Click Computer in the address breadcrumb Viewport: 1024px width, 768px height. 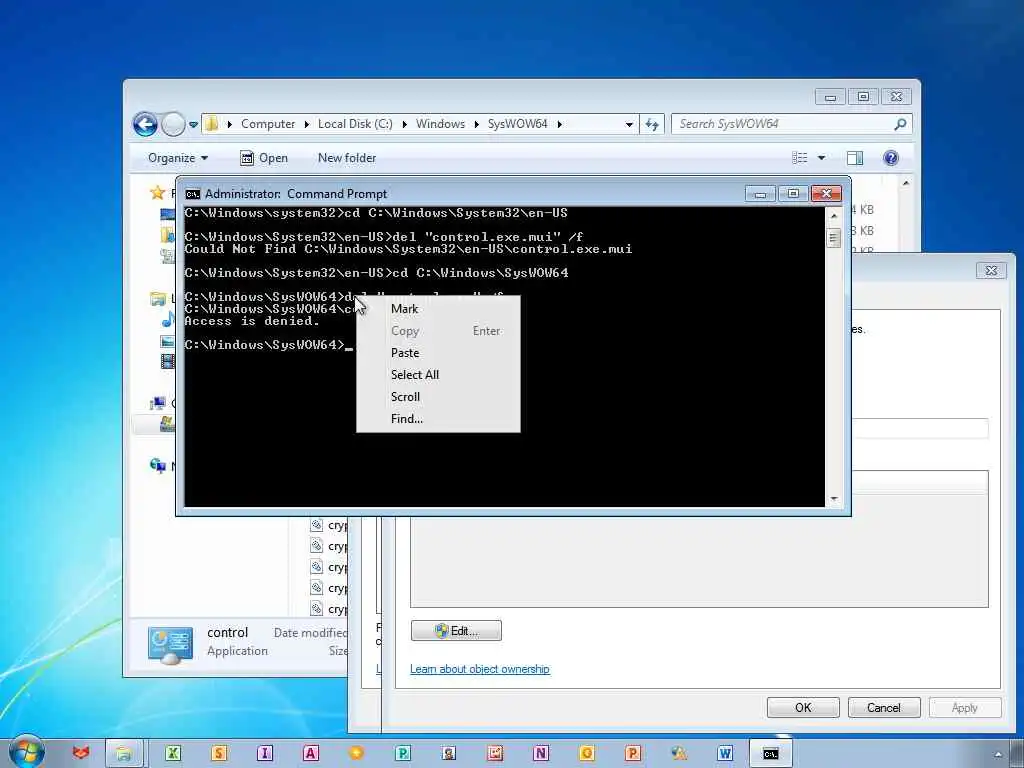pyautogui.click(x=268, y=124)
